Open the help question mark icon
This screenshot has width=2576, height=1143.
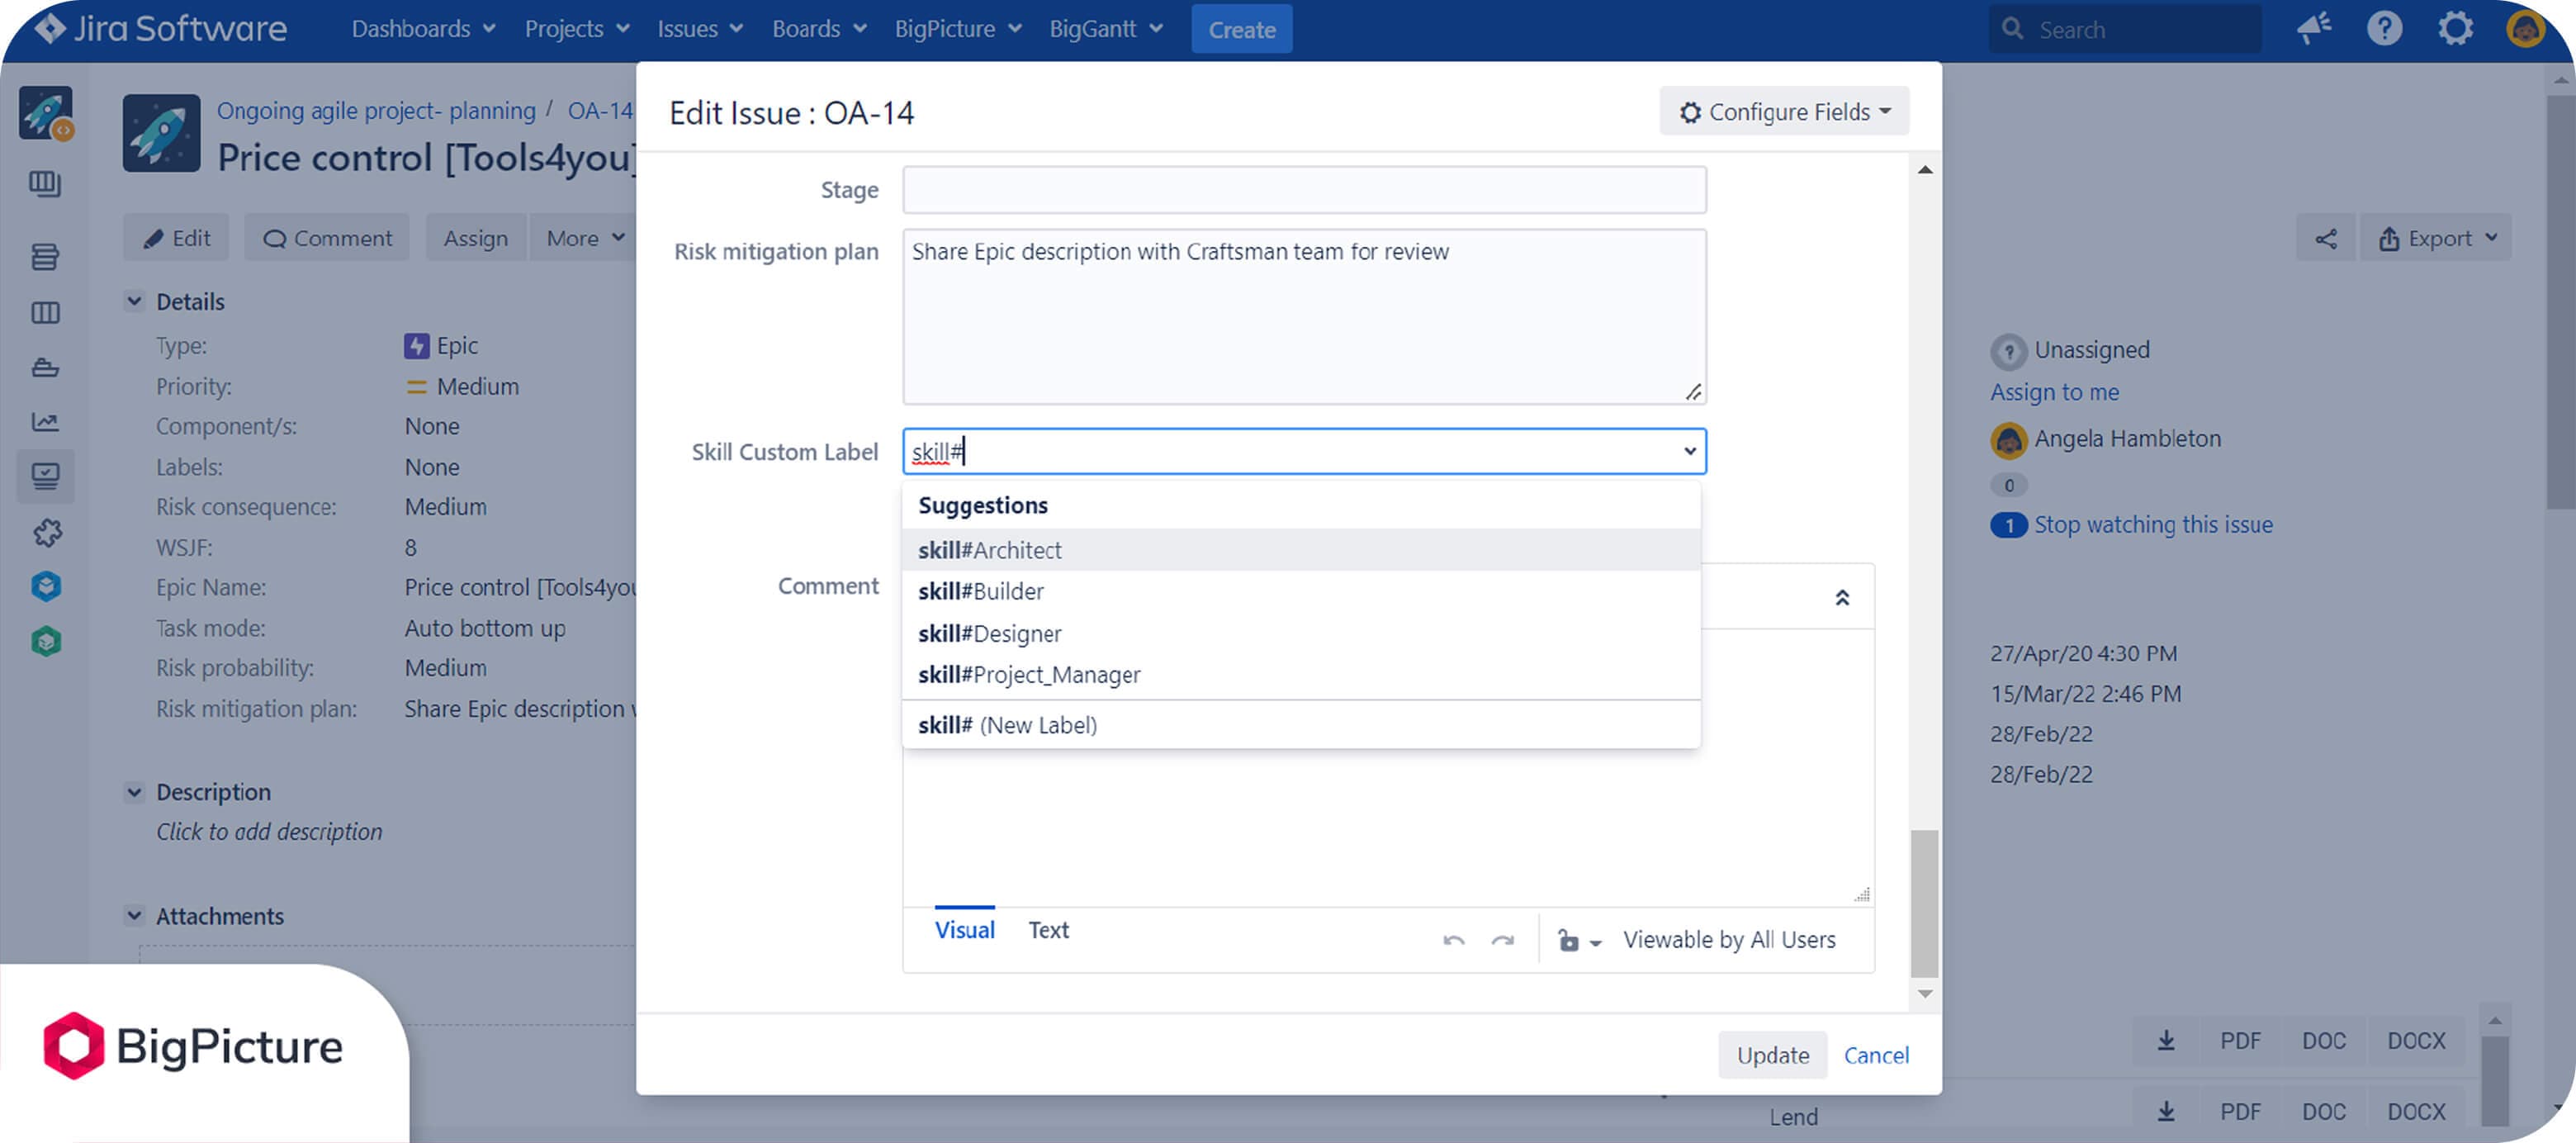point(2384,28)
